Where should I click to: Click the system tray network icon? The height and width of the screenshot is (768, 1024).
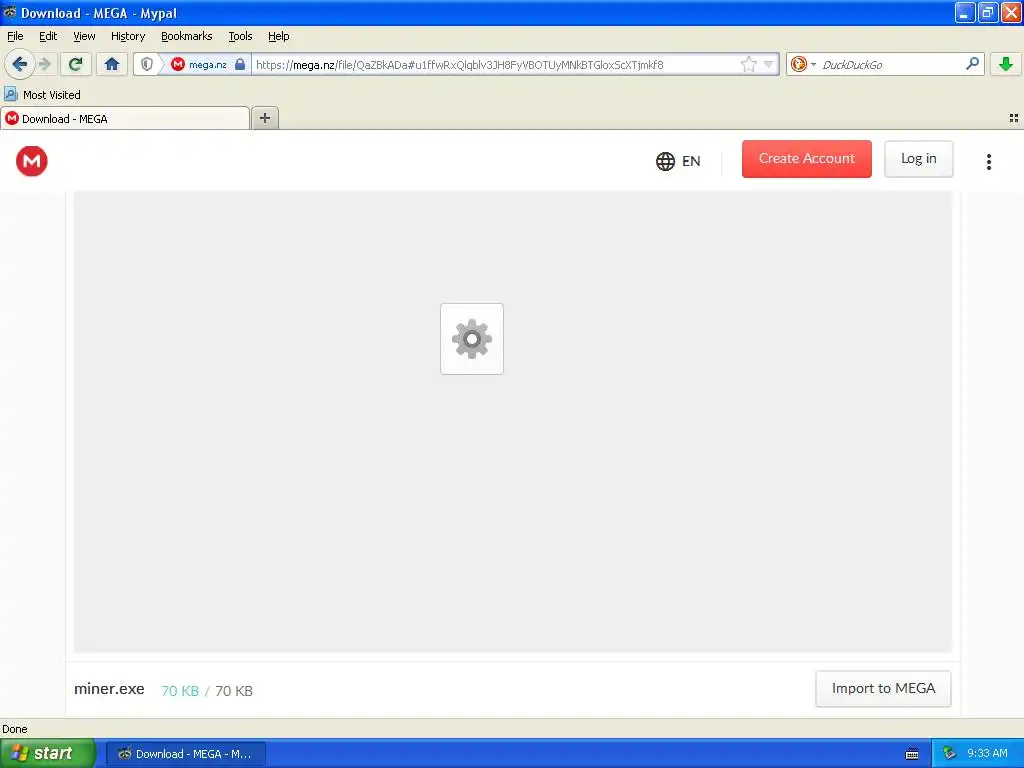point(949,753)
